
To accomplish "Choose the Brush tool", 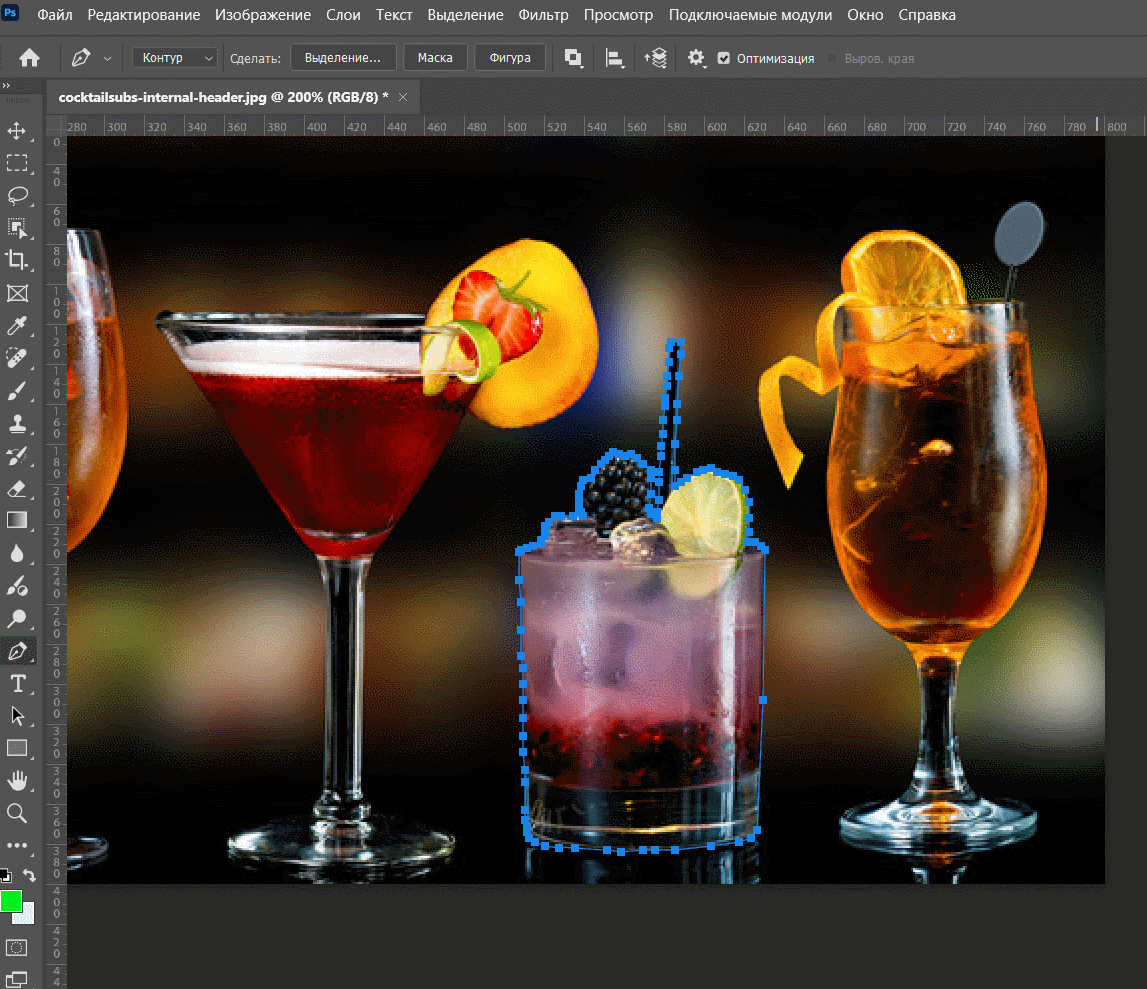I will tap(17, 391).
